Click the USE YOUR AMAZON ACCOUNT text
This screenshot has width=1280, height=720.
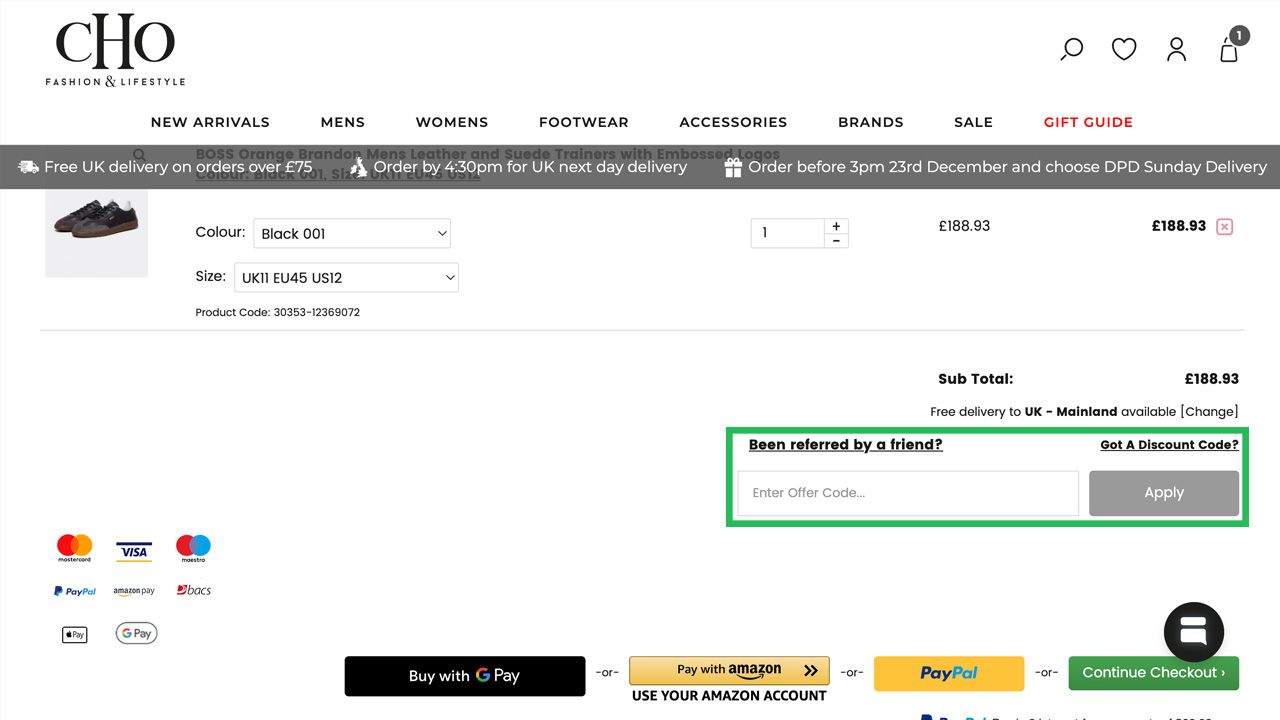point(729,696)
